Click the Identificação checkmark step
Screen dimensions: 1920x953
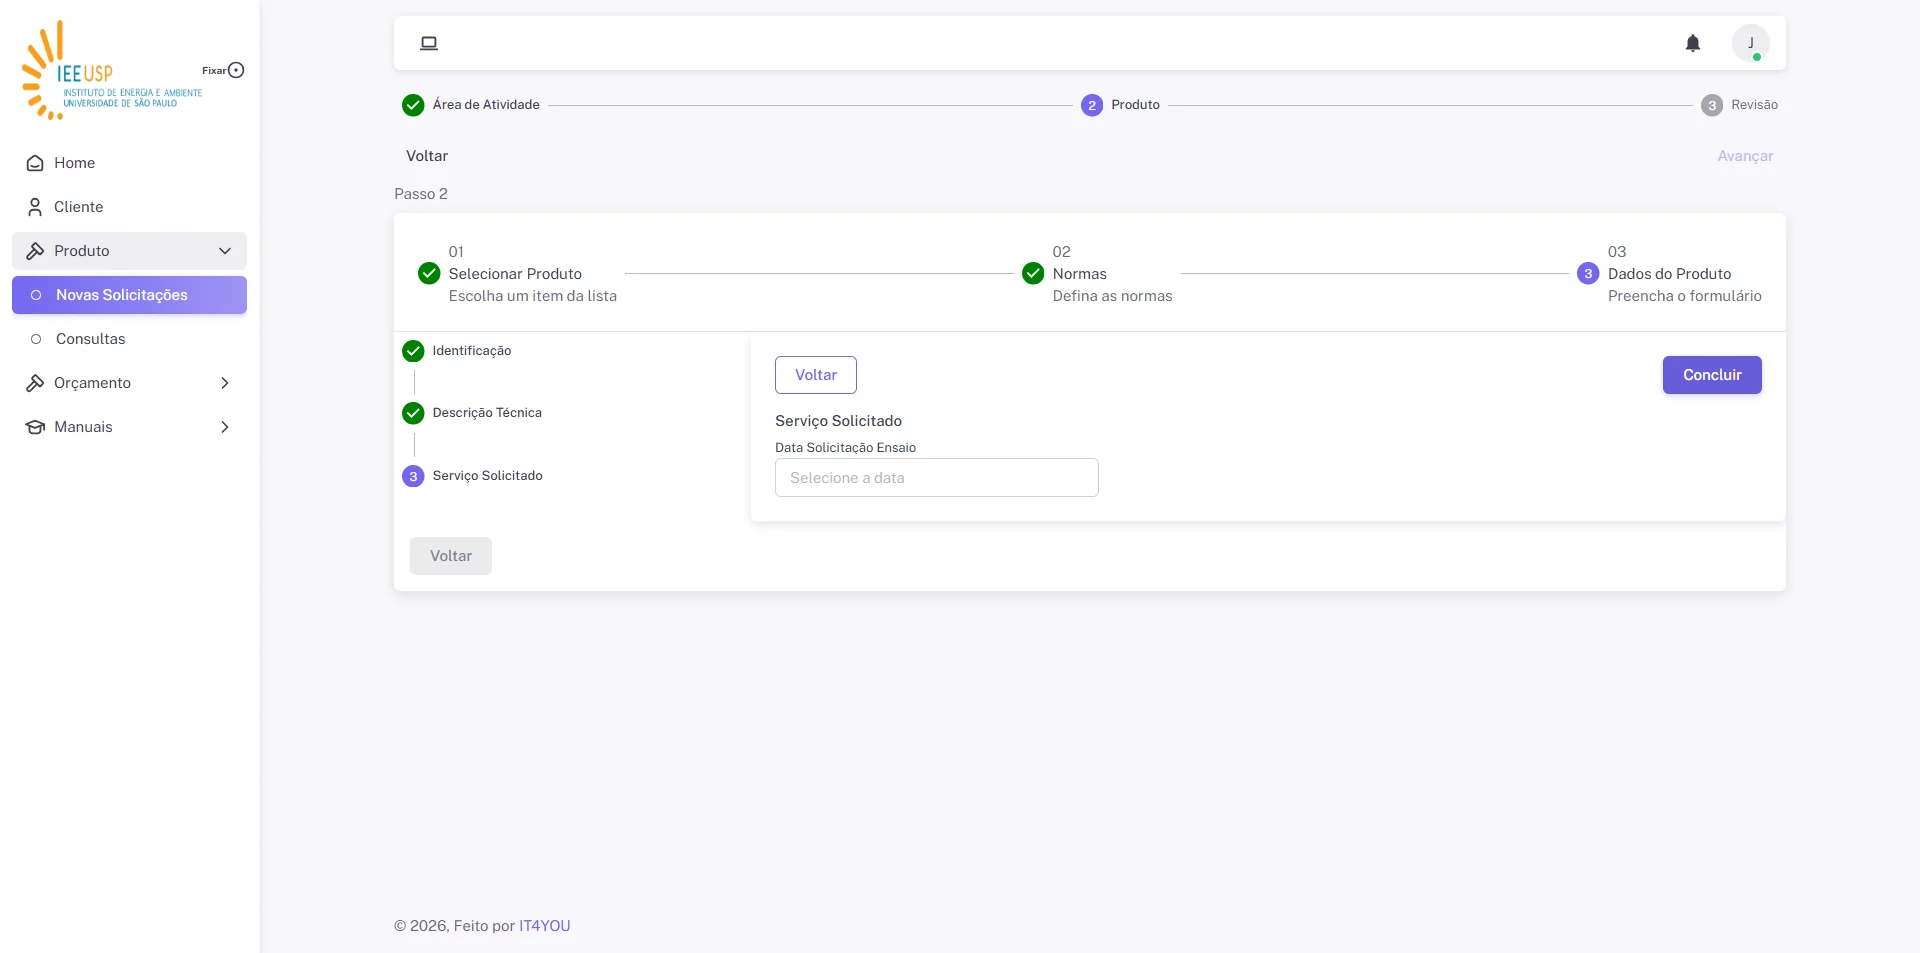click(x=413, y=351)
